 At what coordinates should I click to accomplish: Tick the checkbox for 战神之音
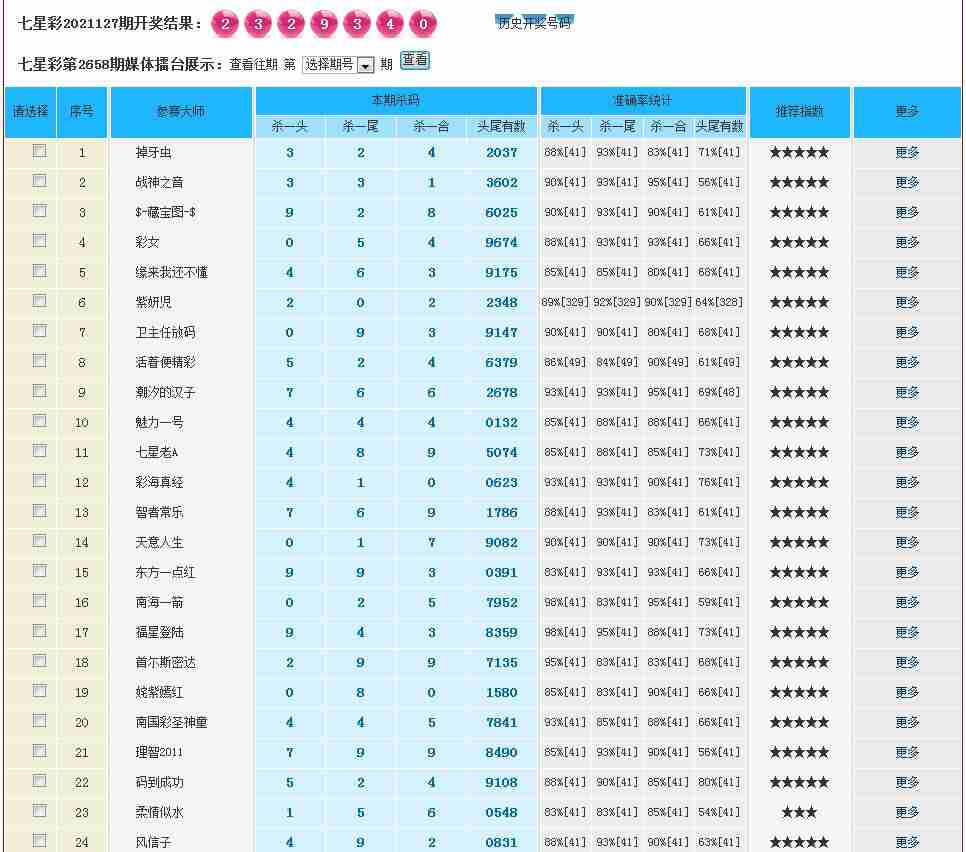point(40,181)
